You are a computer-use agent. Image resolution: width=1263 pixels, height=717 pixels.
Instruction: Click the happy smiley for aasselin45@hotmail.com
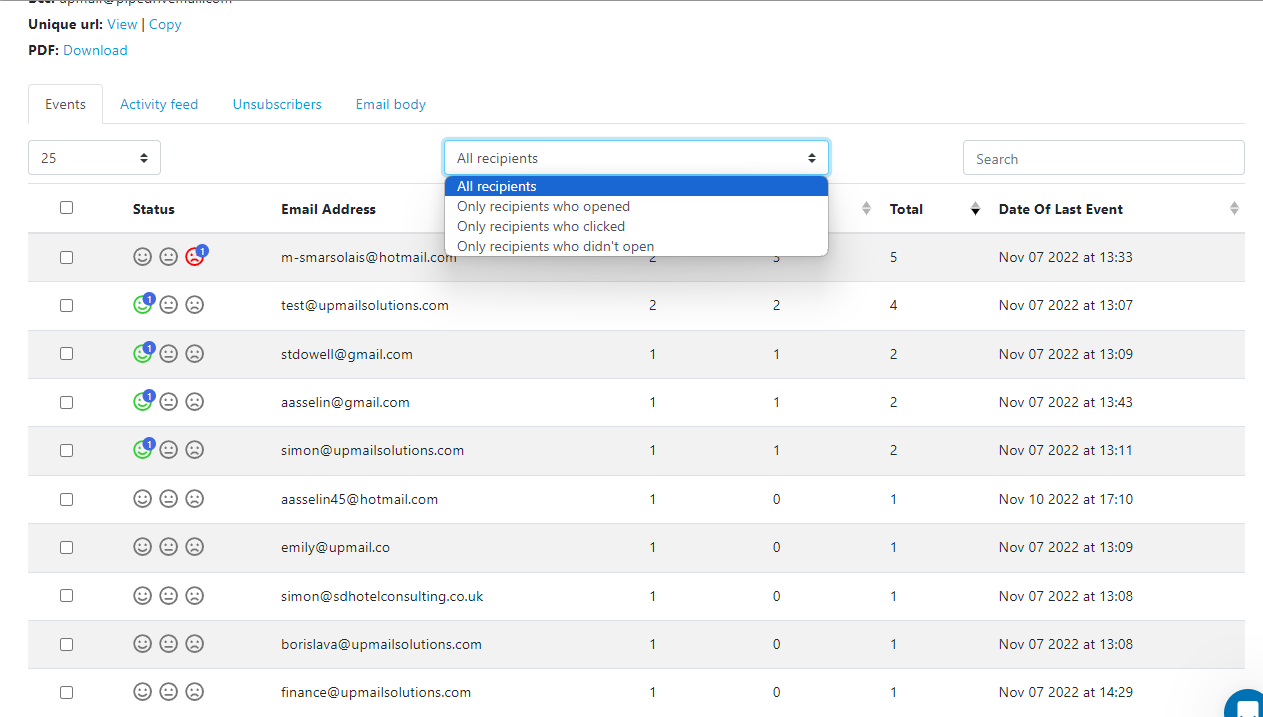[142, 499]
